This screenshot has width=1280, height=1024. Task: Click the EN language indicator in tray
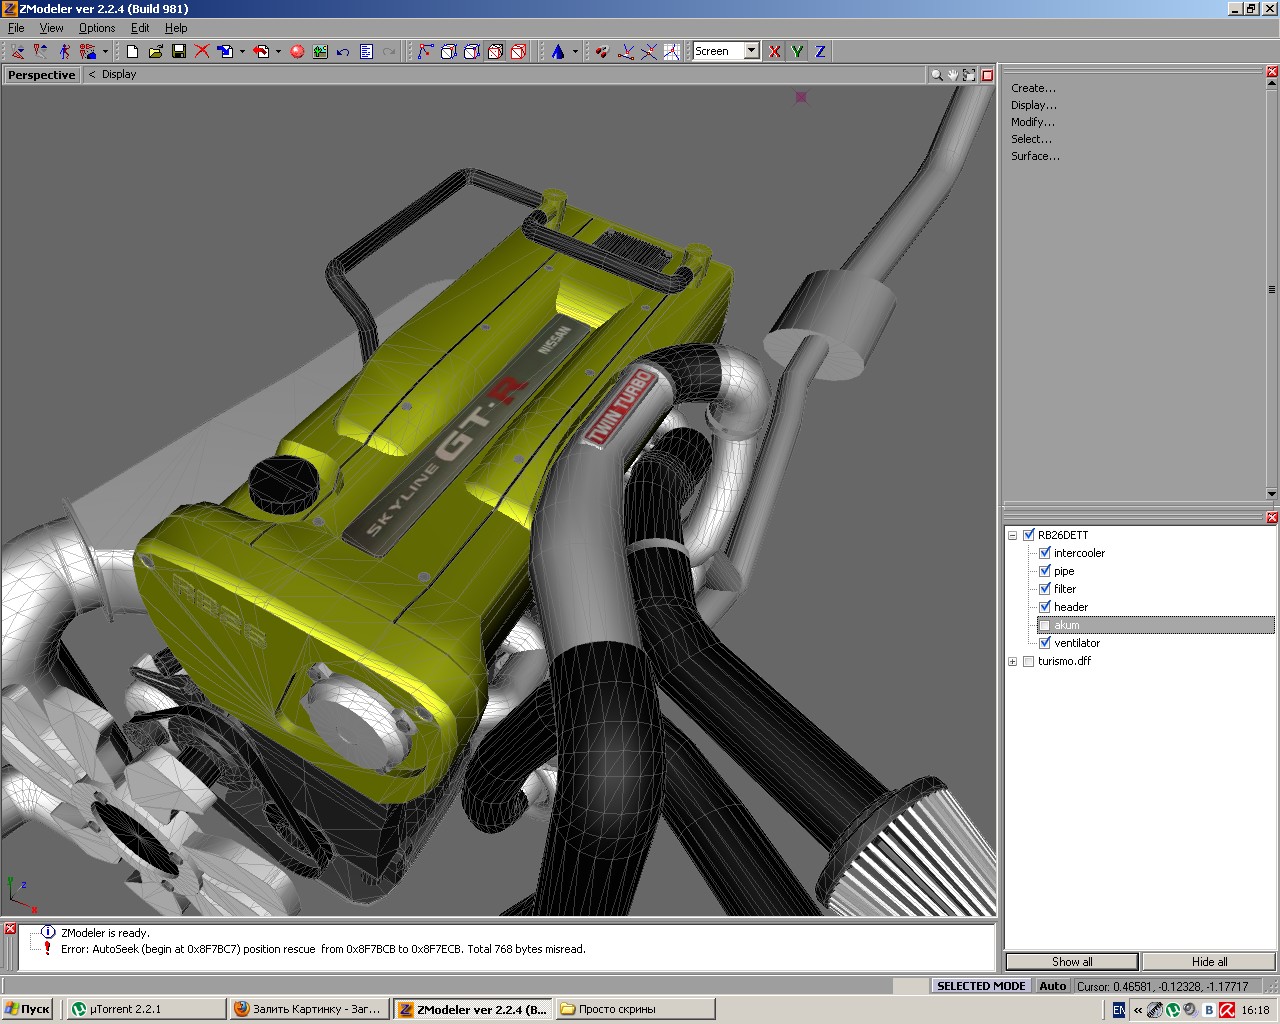tap(1118, 1010)
